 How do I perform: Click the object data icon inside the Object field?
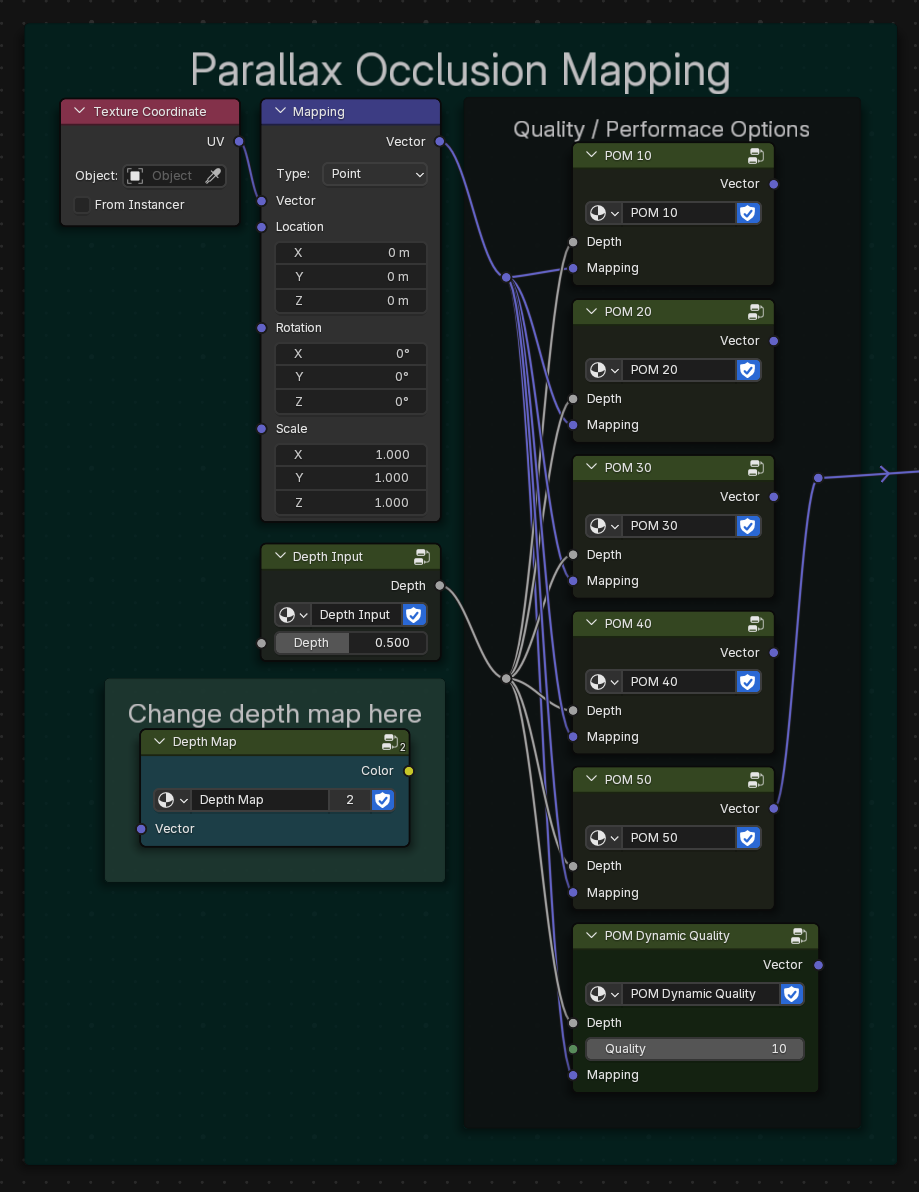tap(135, 175)
